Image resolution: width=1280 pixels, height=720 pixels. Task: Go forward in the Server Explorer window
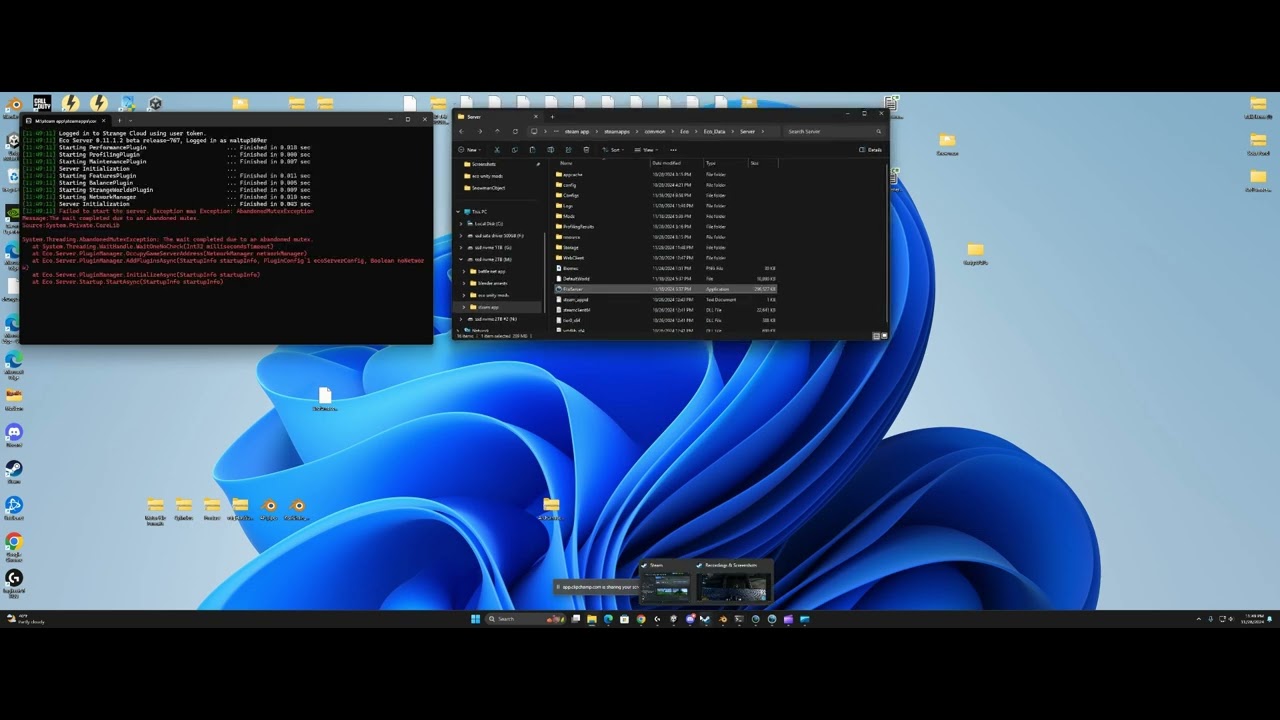tap(479, 131)
